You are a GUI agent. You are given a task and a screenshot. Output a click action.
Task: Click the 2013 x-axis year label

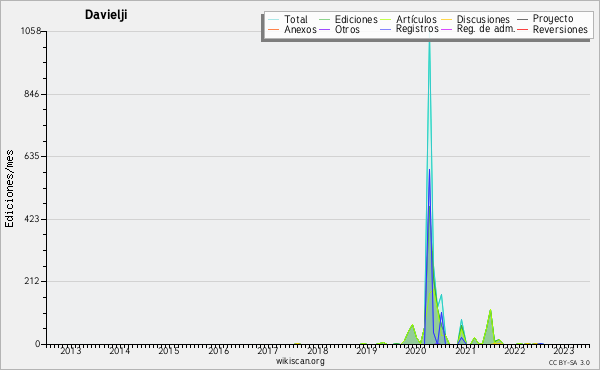(70, 351)
